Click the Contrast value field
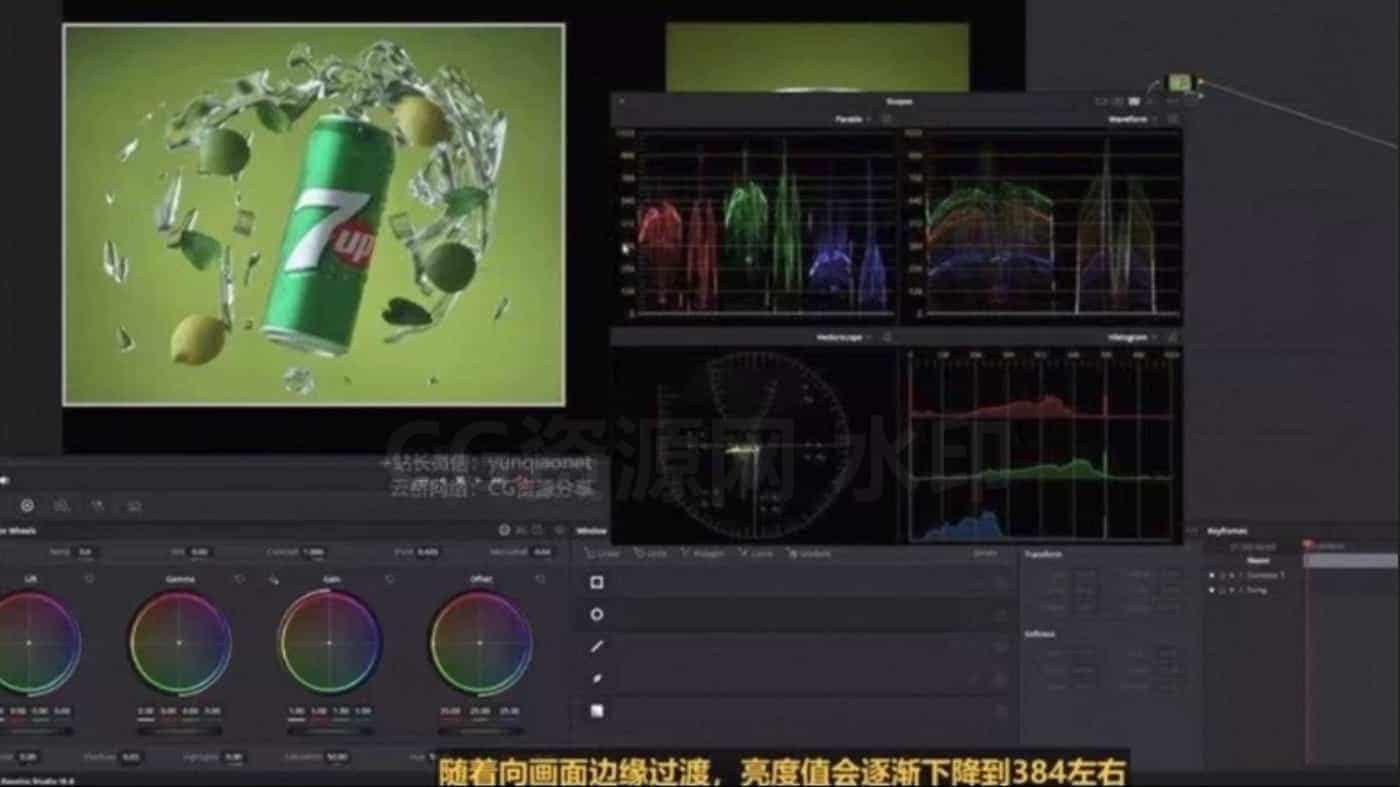Image resolution: width=1400 pixels, height=787 pixels. 314,552
